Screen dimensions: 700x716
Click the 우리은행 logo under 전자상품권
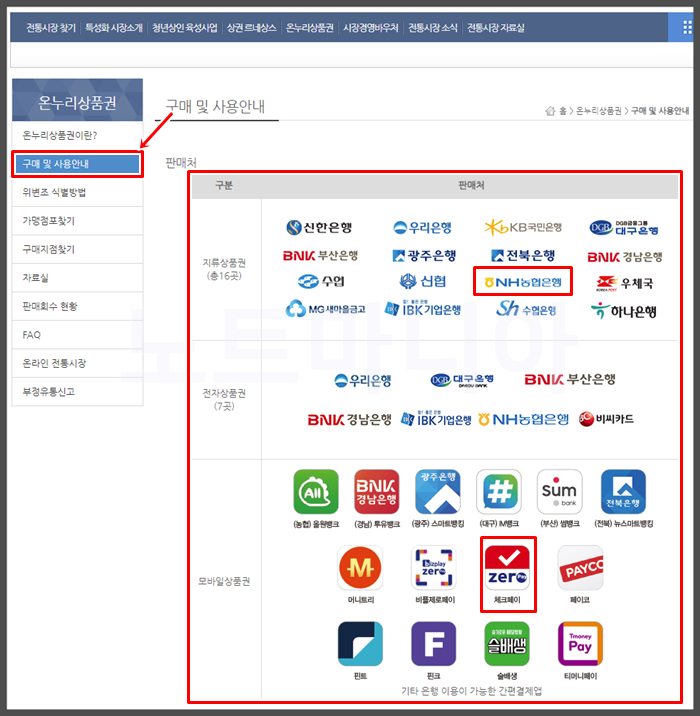[x=363, y=380]
